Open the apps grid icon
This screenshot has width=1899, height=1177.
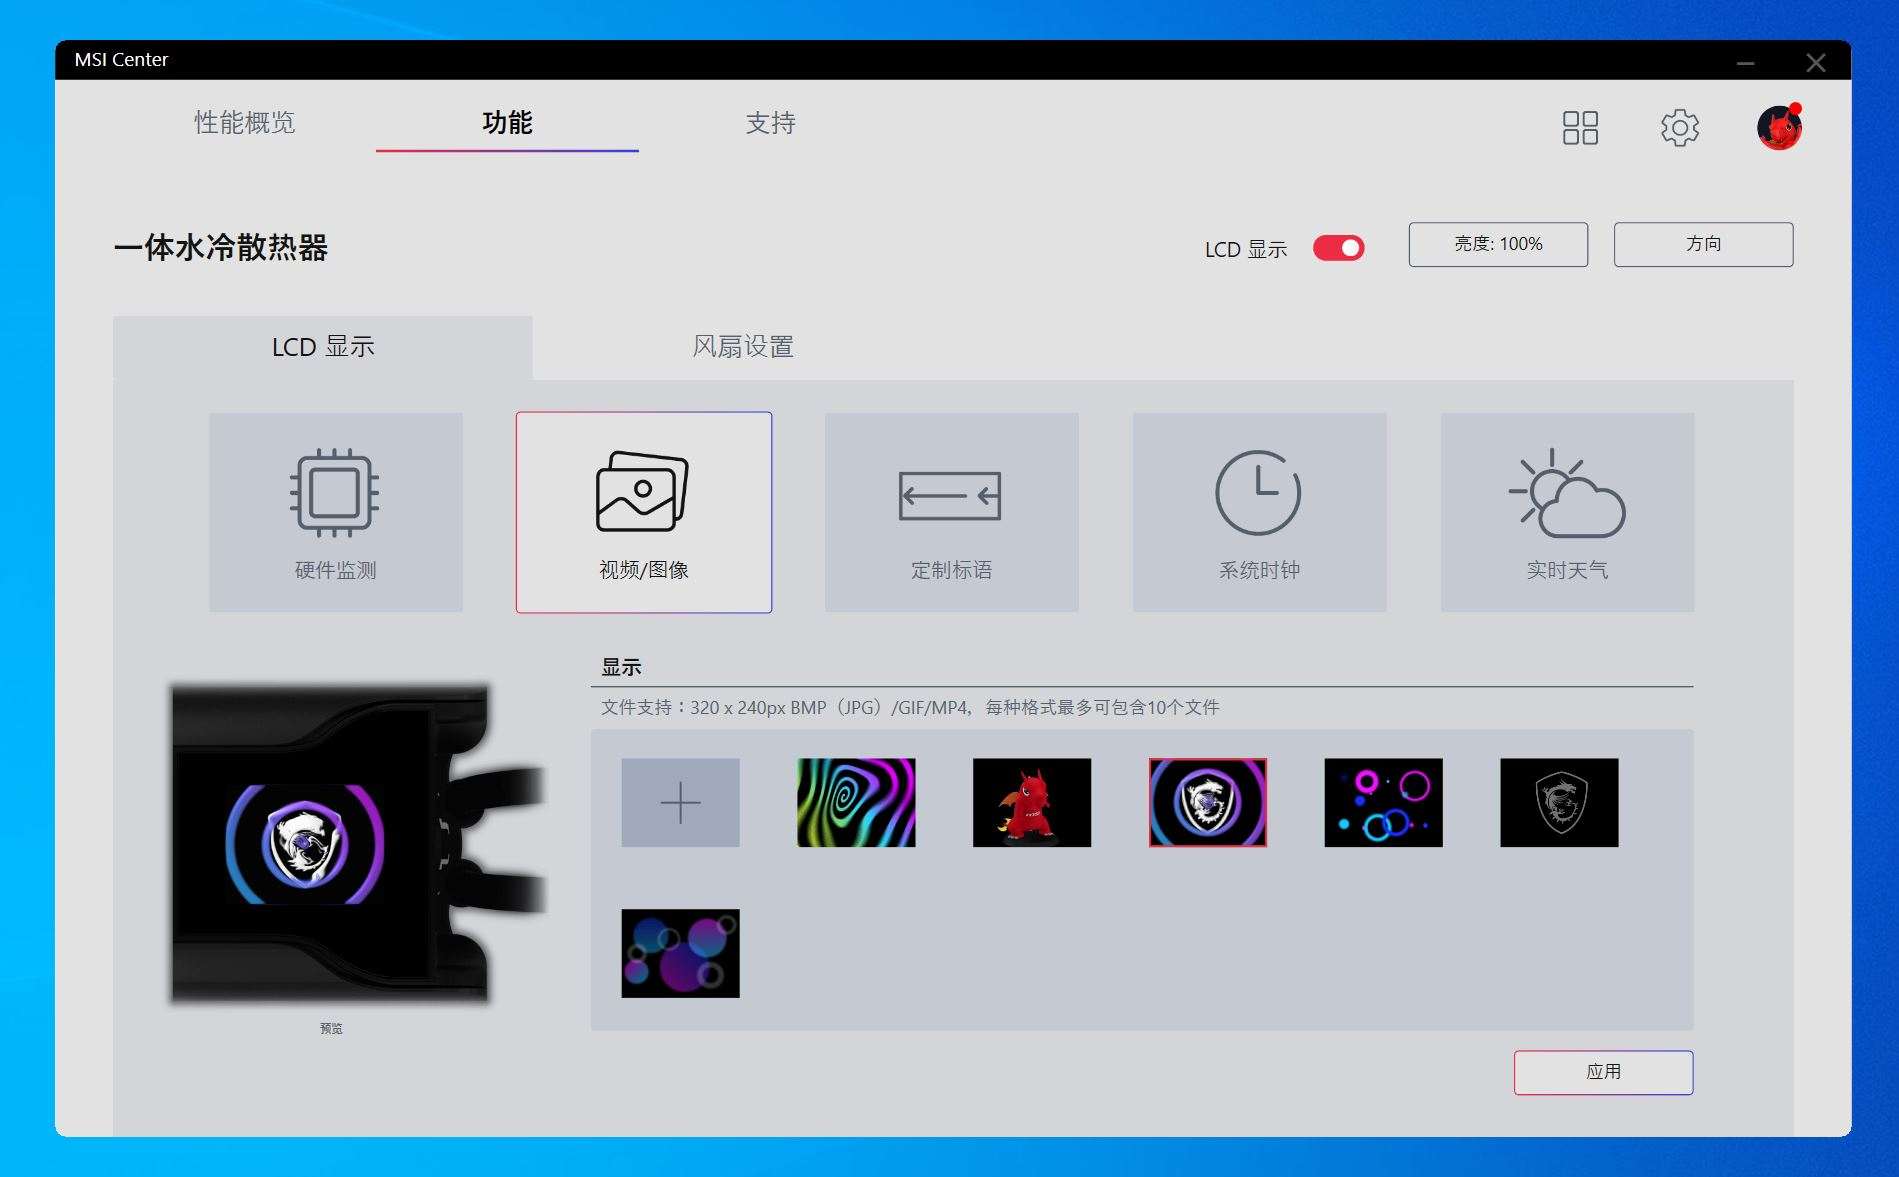pyautogui.click(x=1580, y=127)
